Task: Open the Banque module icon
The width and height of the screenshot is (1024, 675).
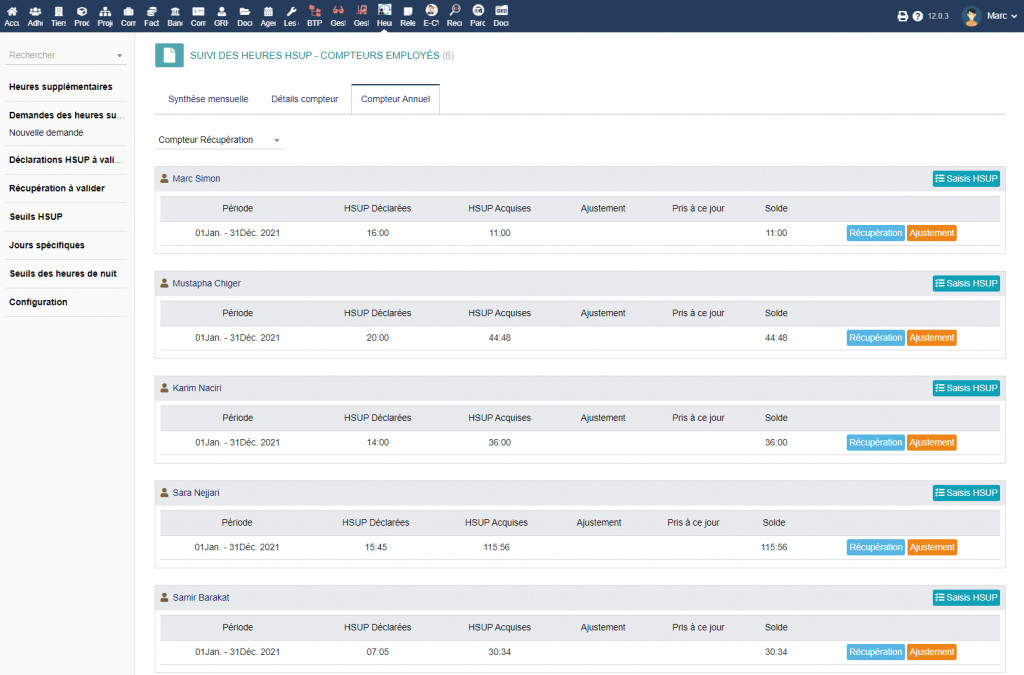Action: click(175, 15)
